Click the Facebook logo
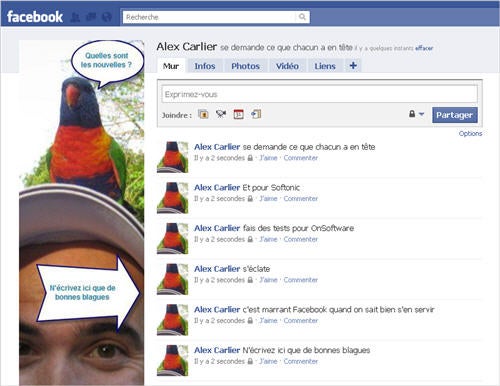The width and height of the screenshot is (500, 386). [x=35, y=17]
